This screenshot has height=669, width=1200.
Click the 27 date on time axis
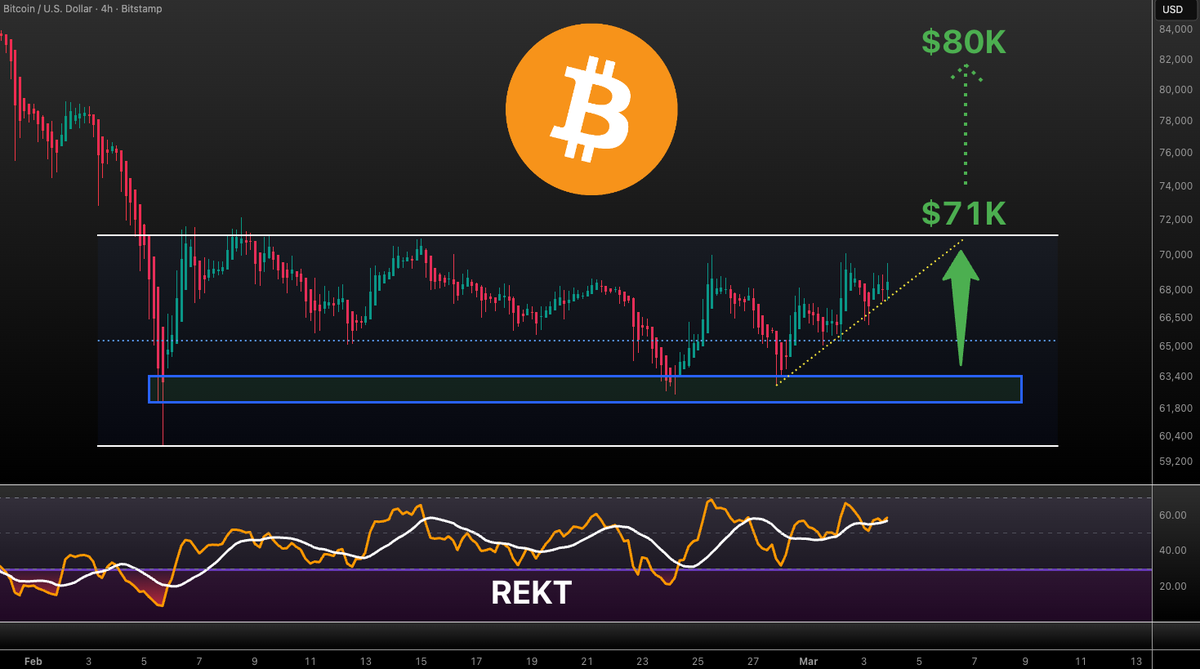click(x=753, y=662)
